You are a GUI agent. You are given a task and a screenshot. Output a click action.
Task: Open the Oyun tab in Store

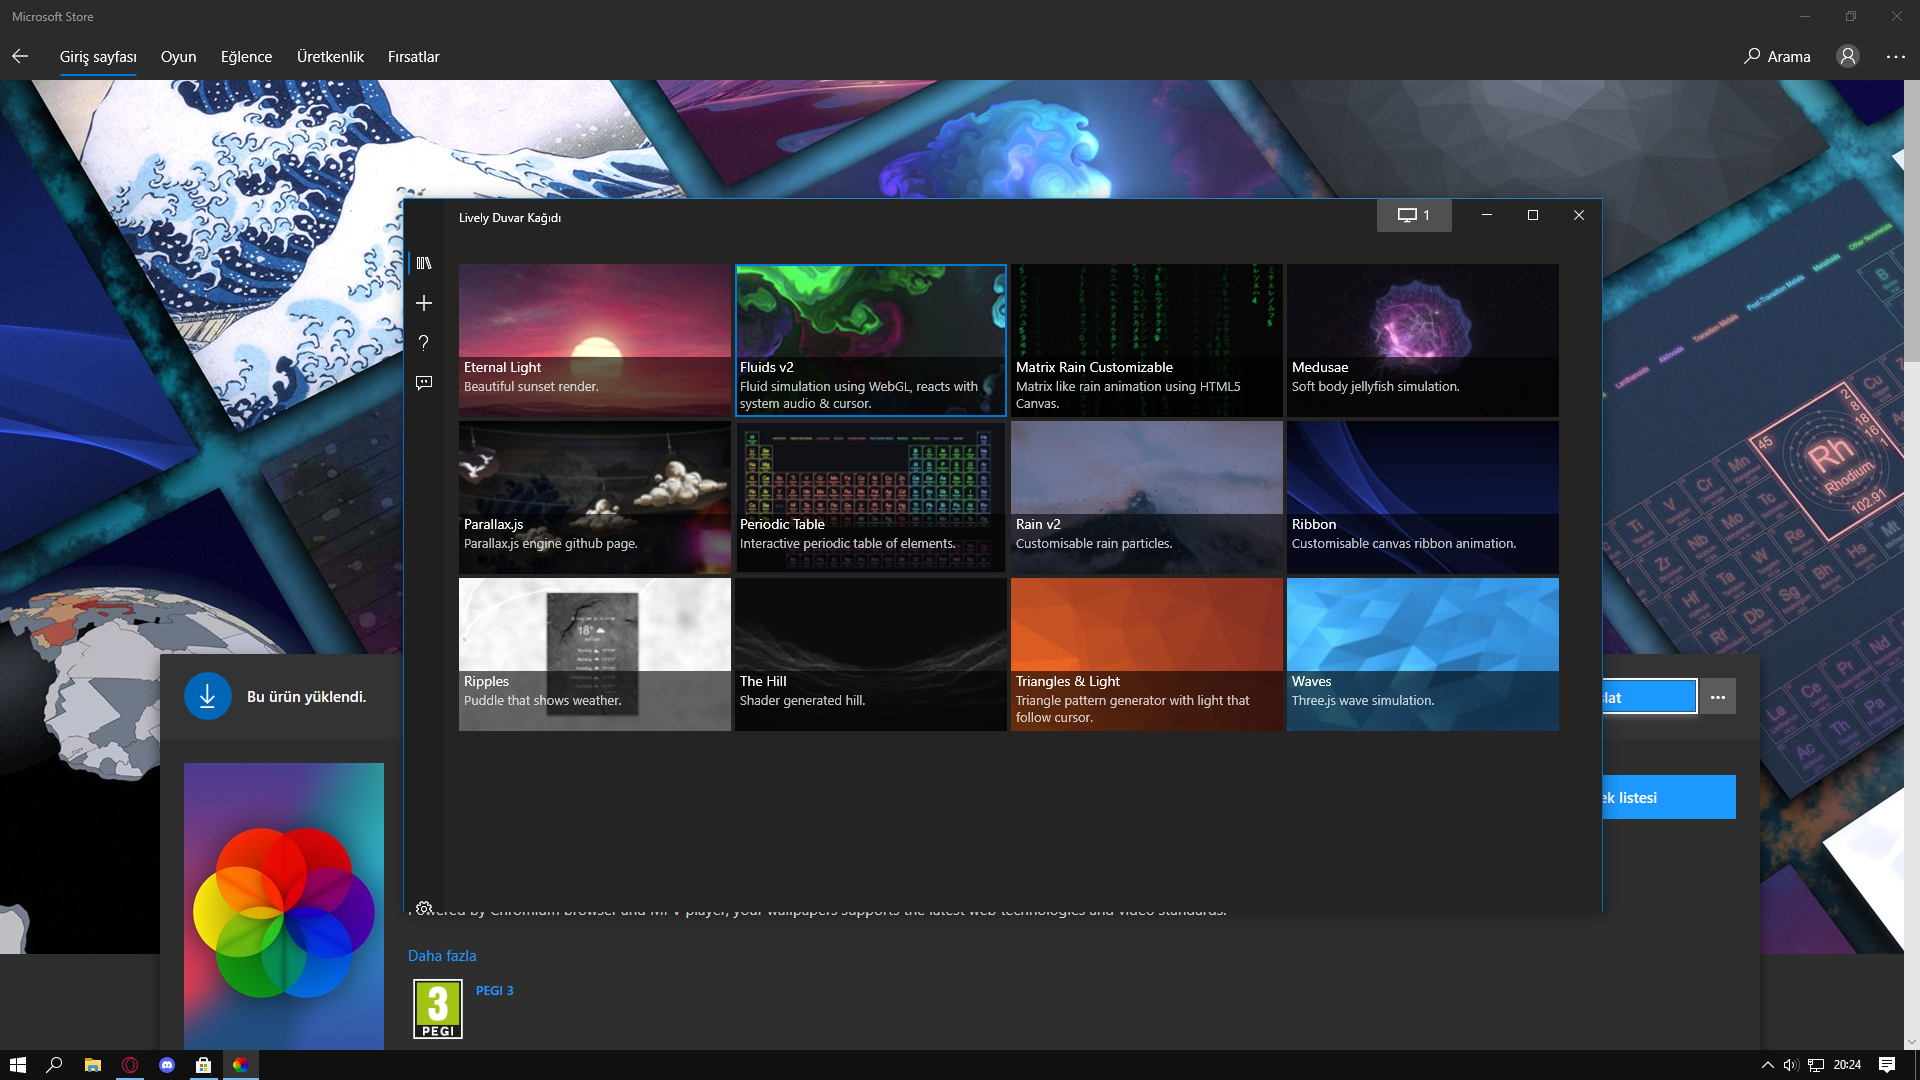(x=178, y=57)
